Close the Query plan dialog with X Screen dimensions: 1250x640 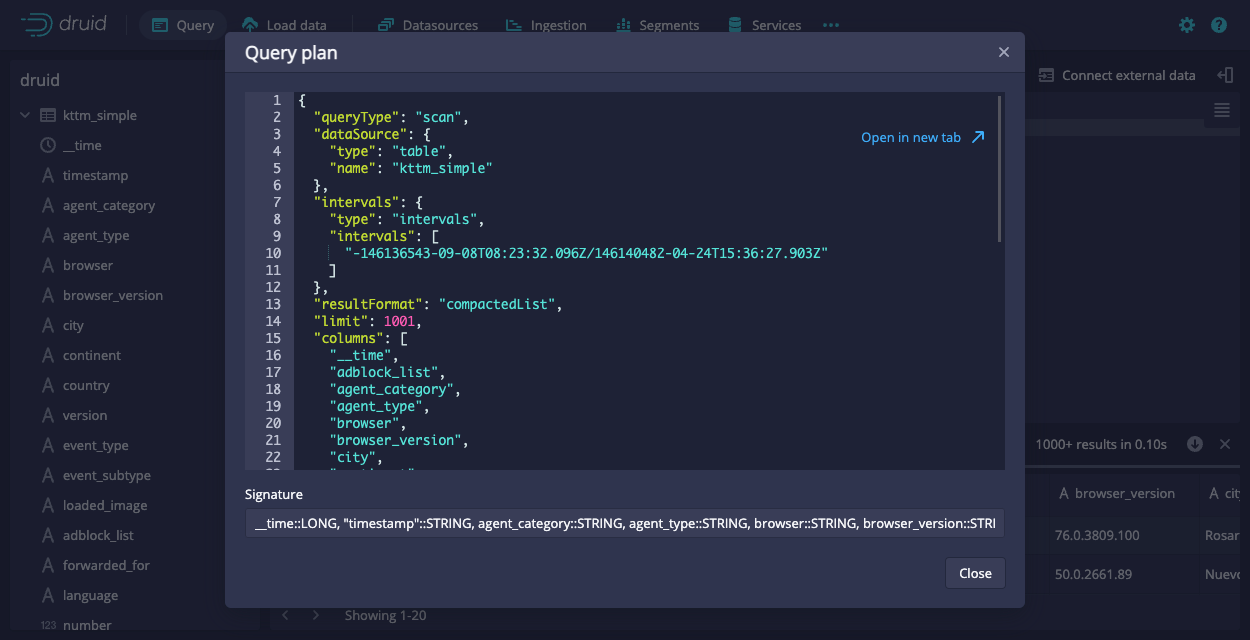tap(1004, 52)
